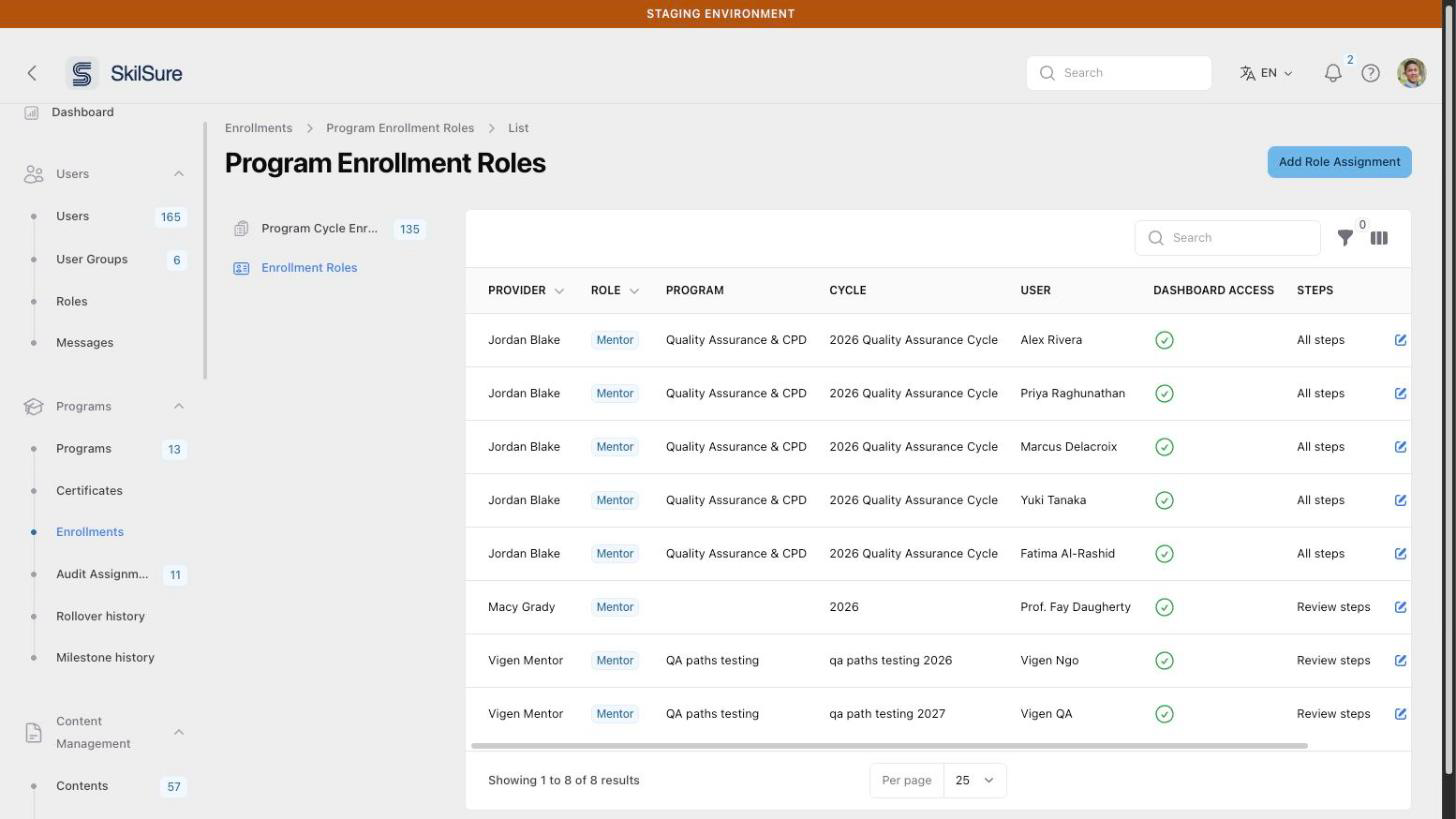Click Mentor badge in Macy Grady row
Screen dimensions: 1456x819
(x=615, y=607)
